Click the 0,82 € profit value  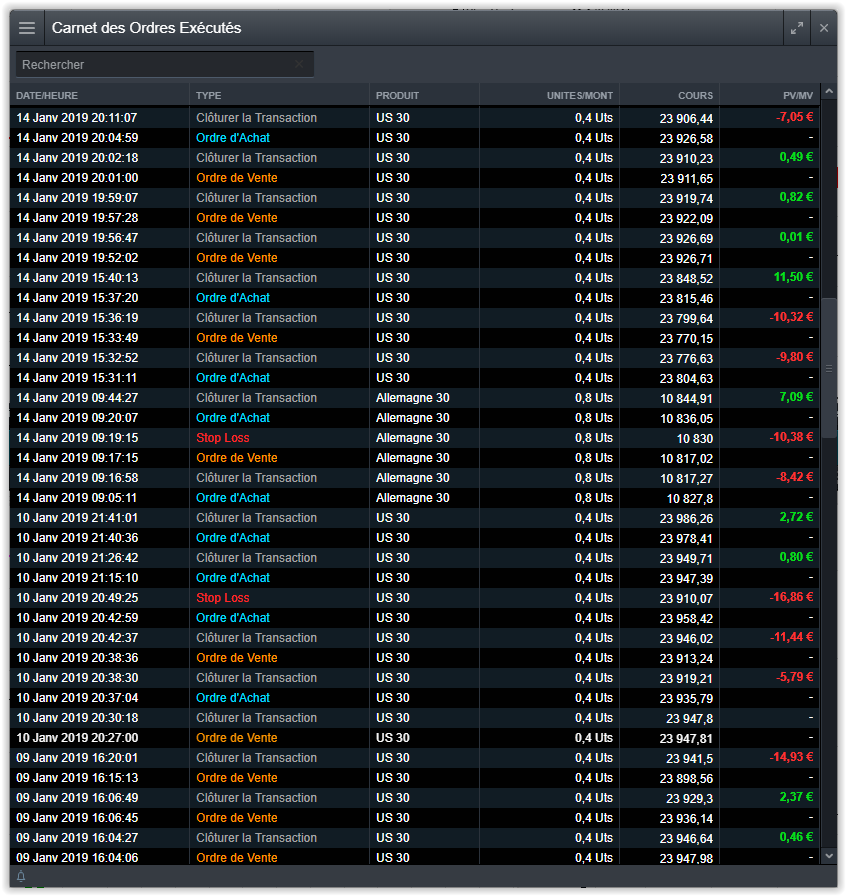pyautogui.click(x=796, y=197)
